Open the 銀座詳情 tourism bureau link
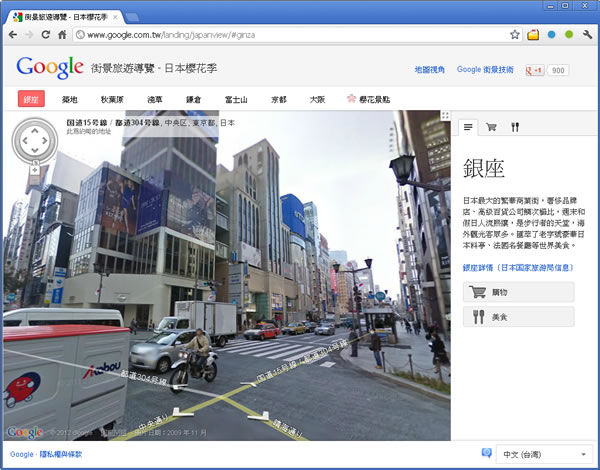 (x=518, y=268)
